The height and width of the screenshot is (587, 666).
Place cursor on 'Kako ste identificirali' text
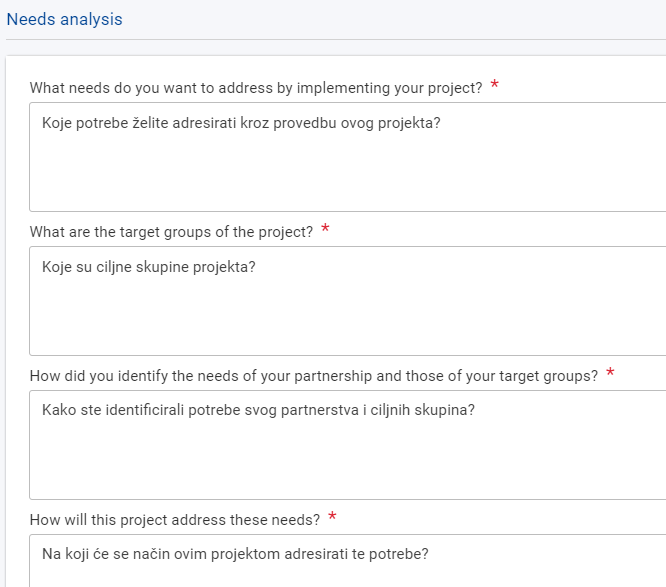point(118,410)
